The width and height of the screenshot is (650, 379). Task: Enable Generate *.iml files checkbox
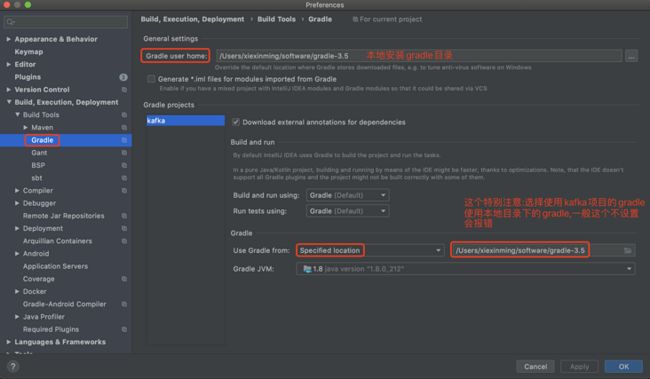point(151,79)
